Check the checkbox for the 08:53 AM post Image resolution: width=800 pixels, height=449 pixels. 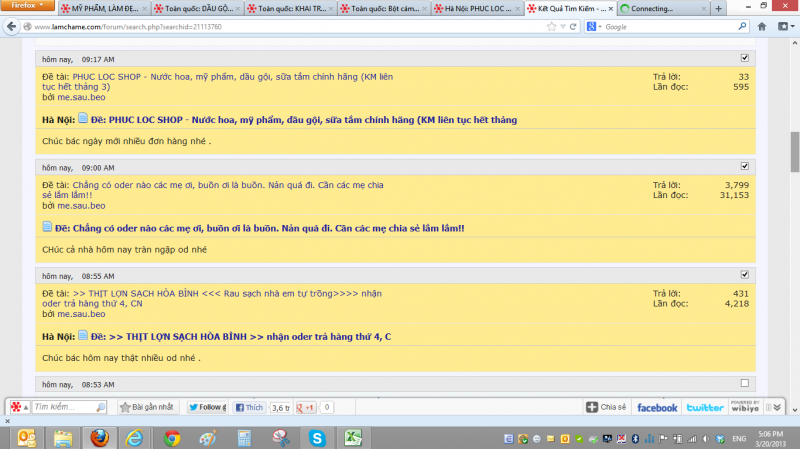[x=744, y=383]
